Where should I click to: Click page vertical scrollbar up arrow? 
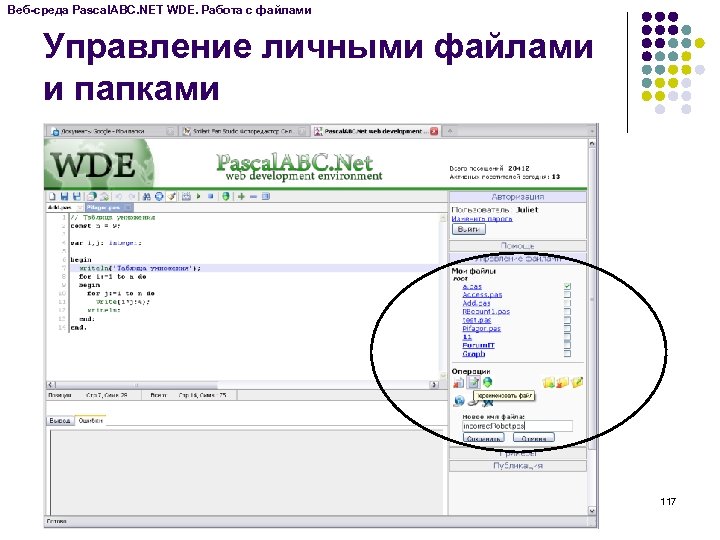click(592, 144)
